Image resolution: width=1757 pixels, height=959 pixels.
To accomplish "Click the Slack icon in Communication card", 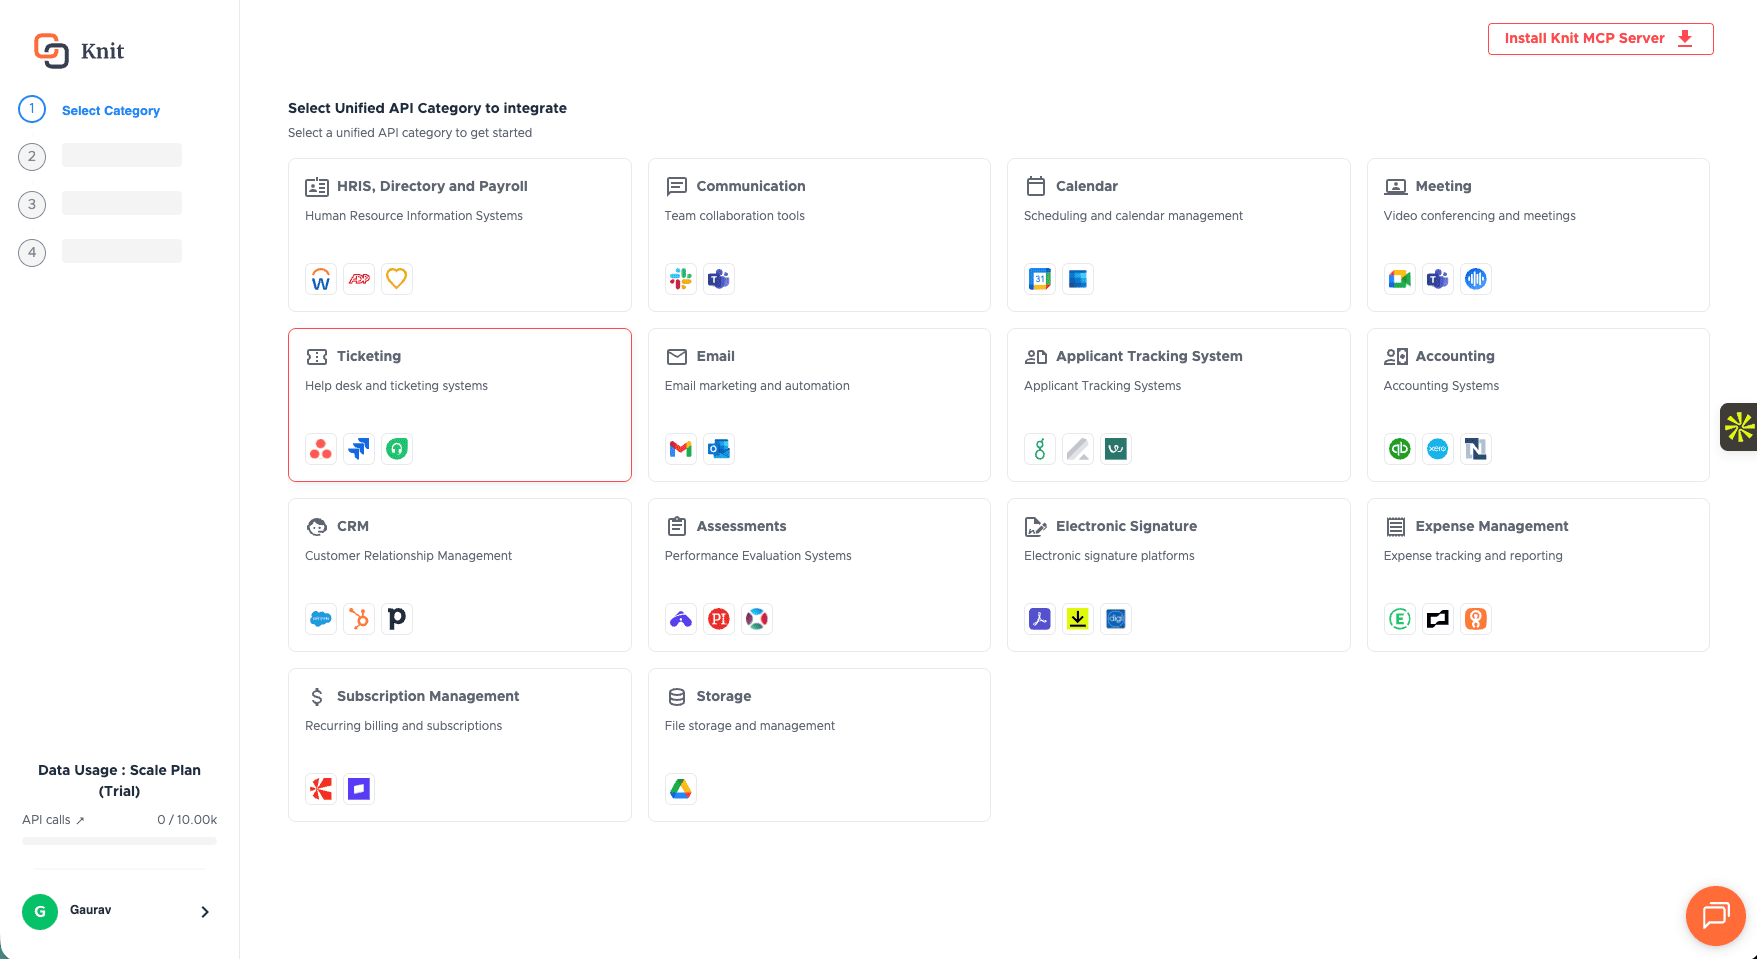I will coord(681,279).
